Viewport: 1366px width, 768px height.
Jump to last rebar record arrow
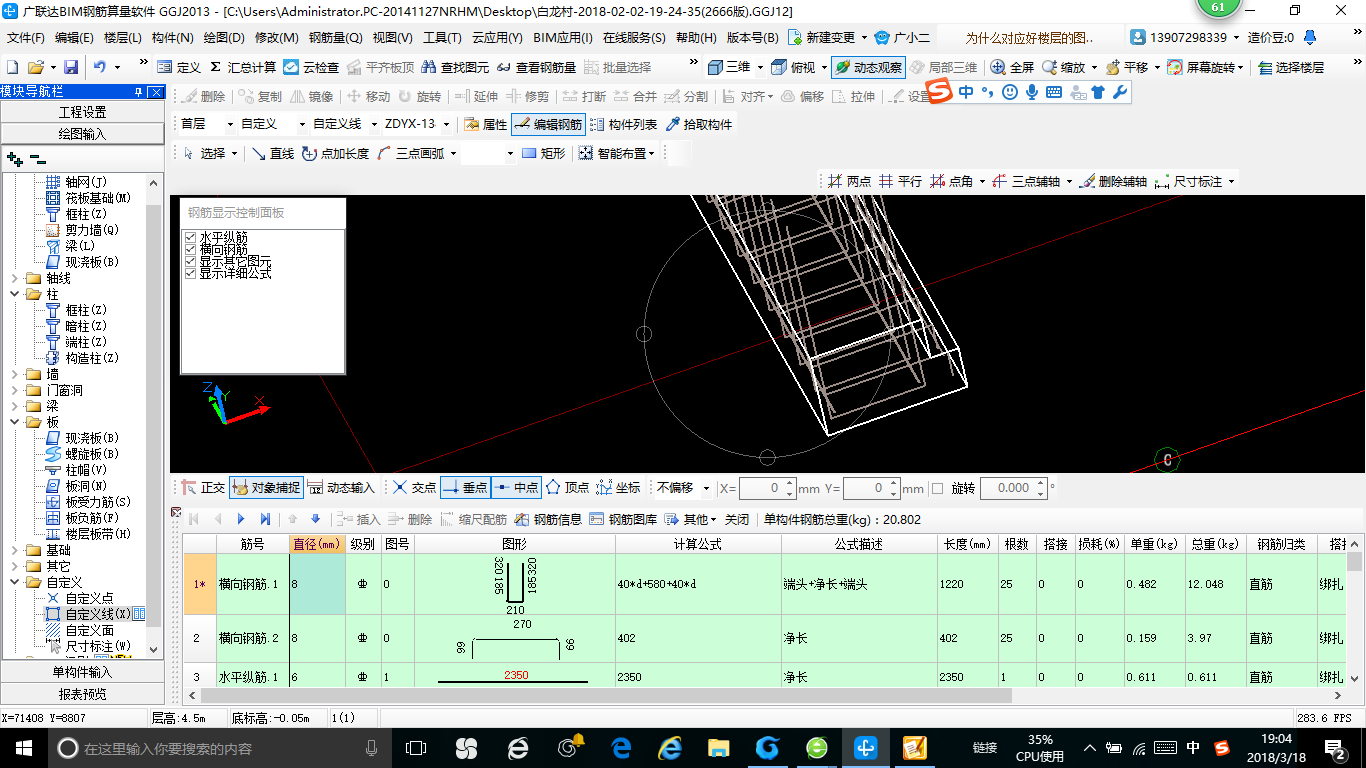[265, 519]
